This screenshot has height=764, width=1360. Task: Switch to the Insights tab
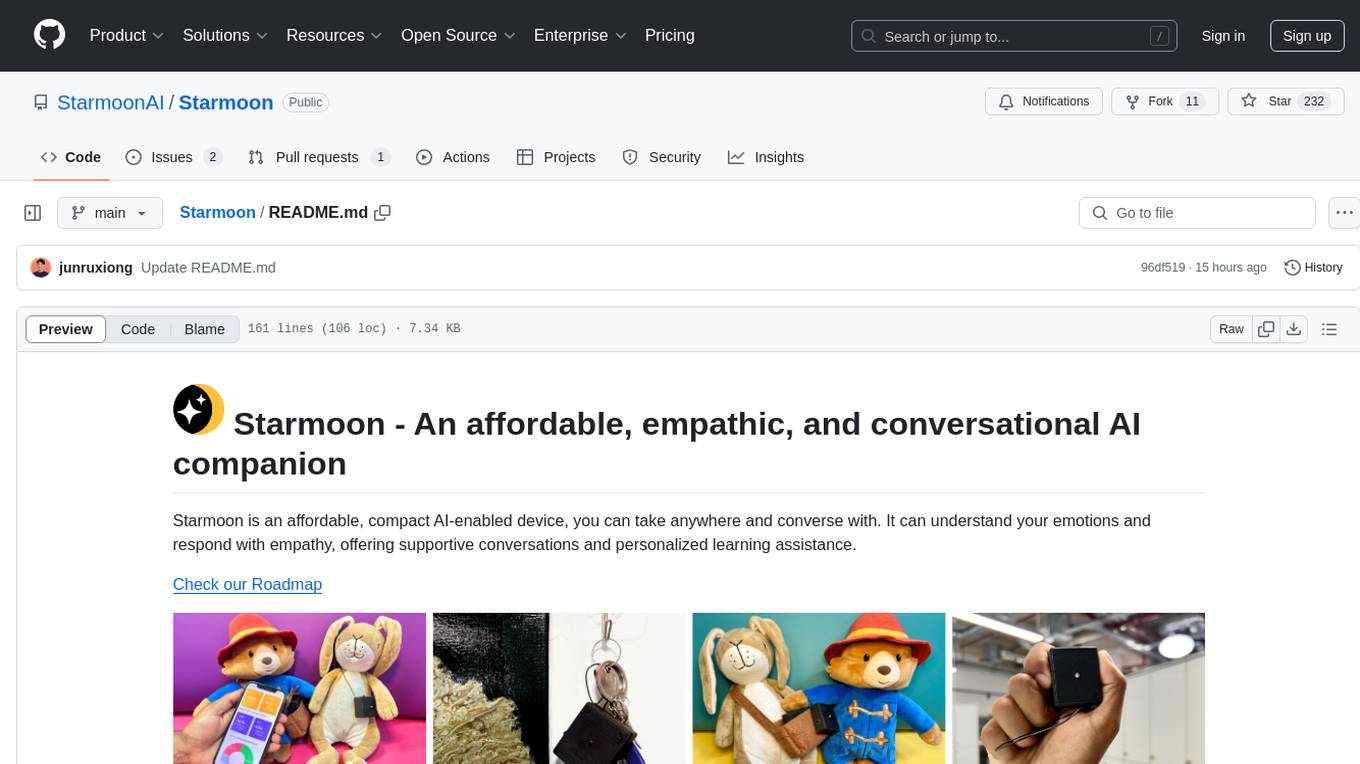pyautogui.click(x=766, y=157)
